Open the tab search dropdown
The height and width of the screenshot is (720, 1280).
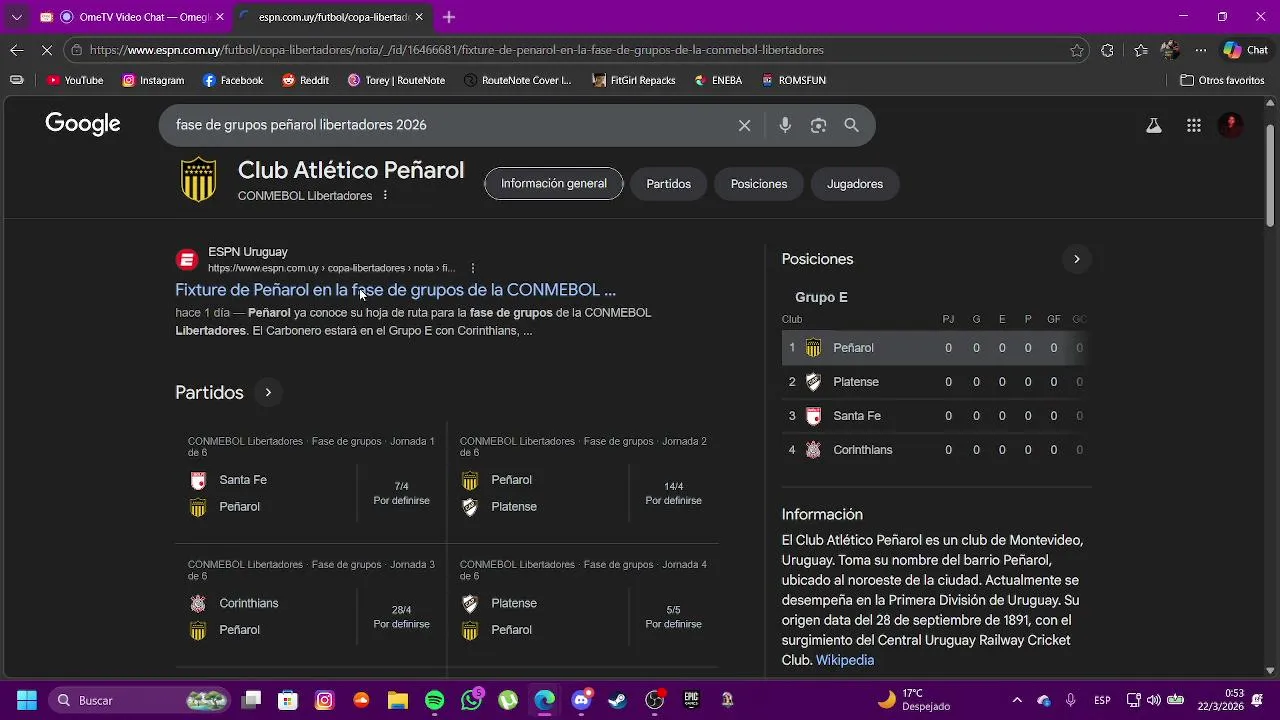[16, 17]
